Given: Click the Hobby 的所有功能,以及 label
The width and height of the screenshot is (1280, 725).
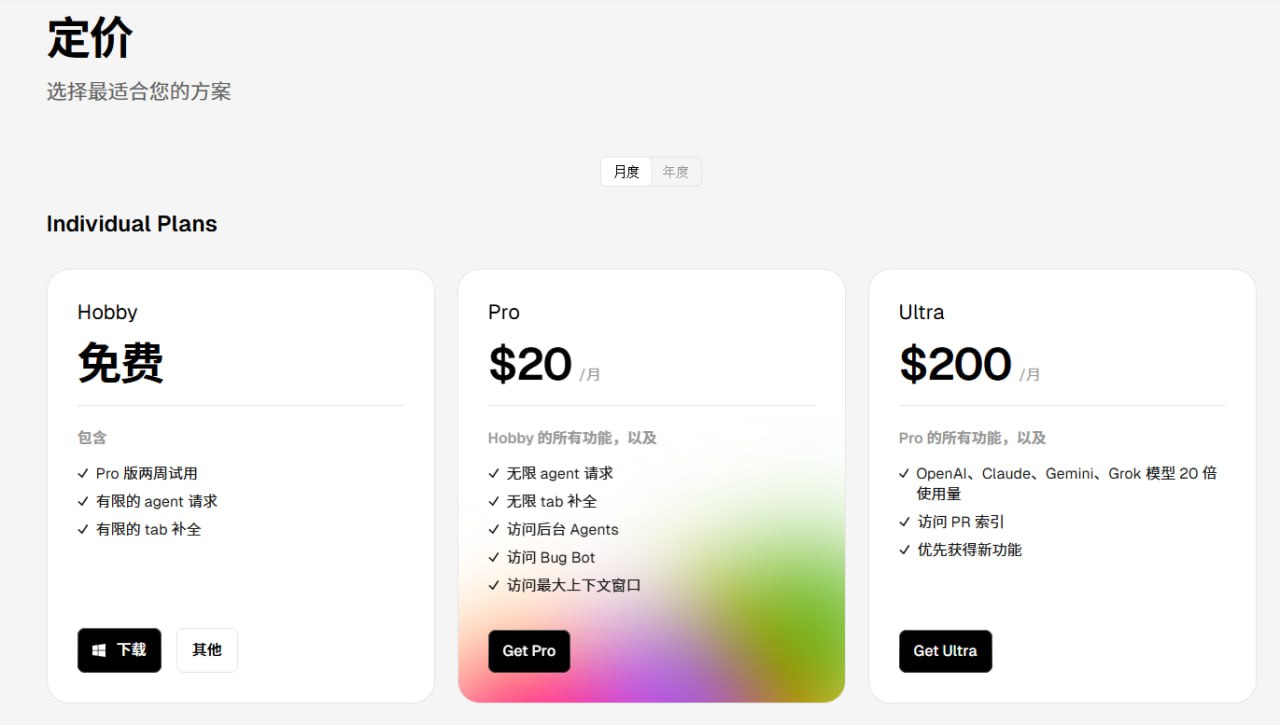Looking at the screenshot, I should (x=572, y=438).
